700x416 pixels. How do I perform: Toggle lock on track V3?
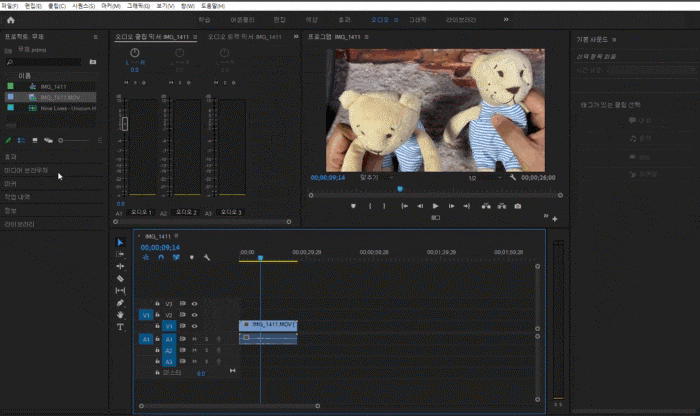[158, 304]
